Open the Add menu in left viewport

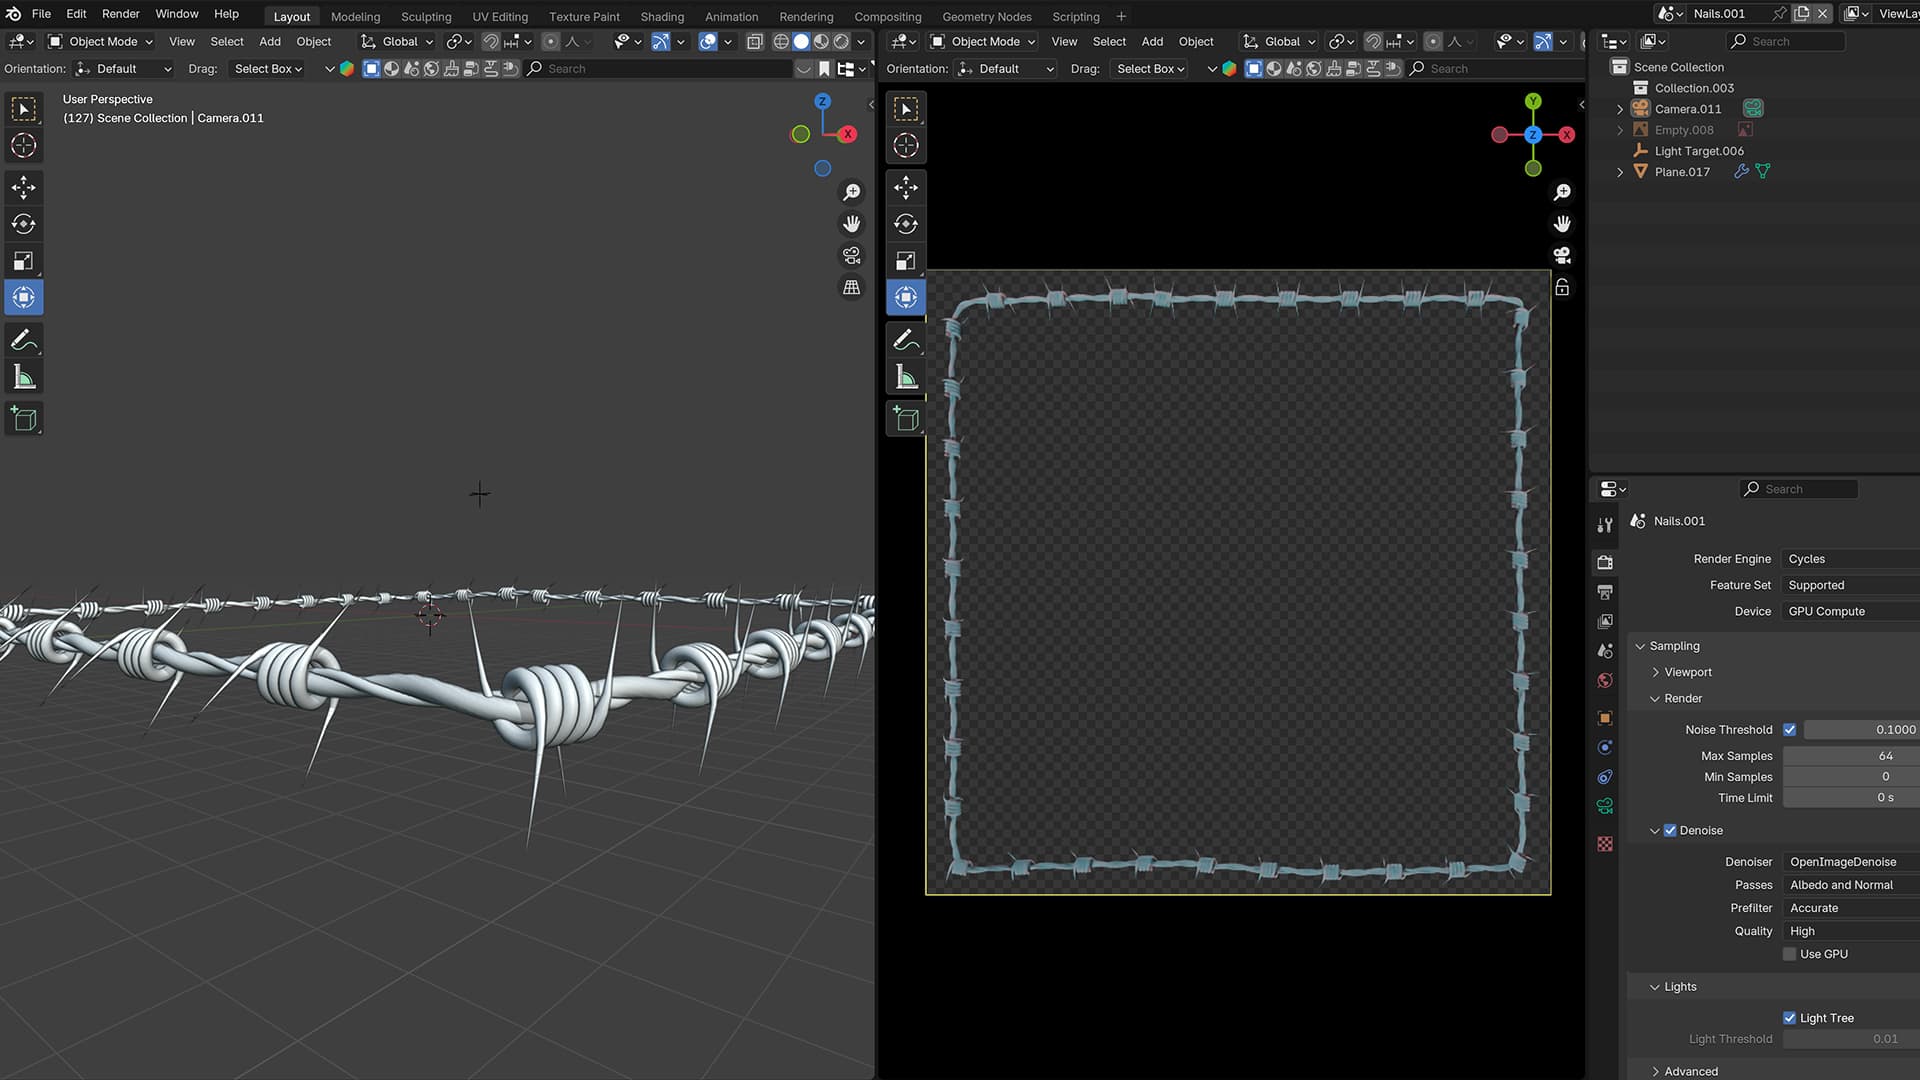pos(270,41)
